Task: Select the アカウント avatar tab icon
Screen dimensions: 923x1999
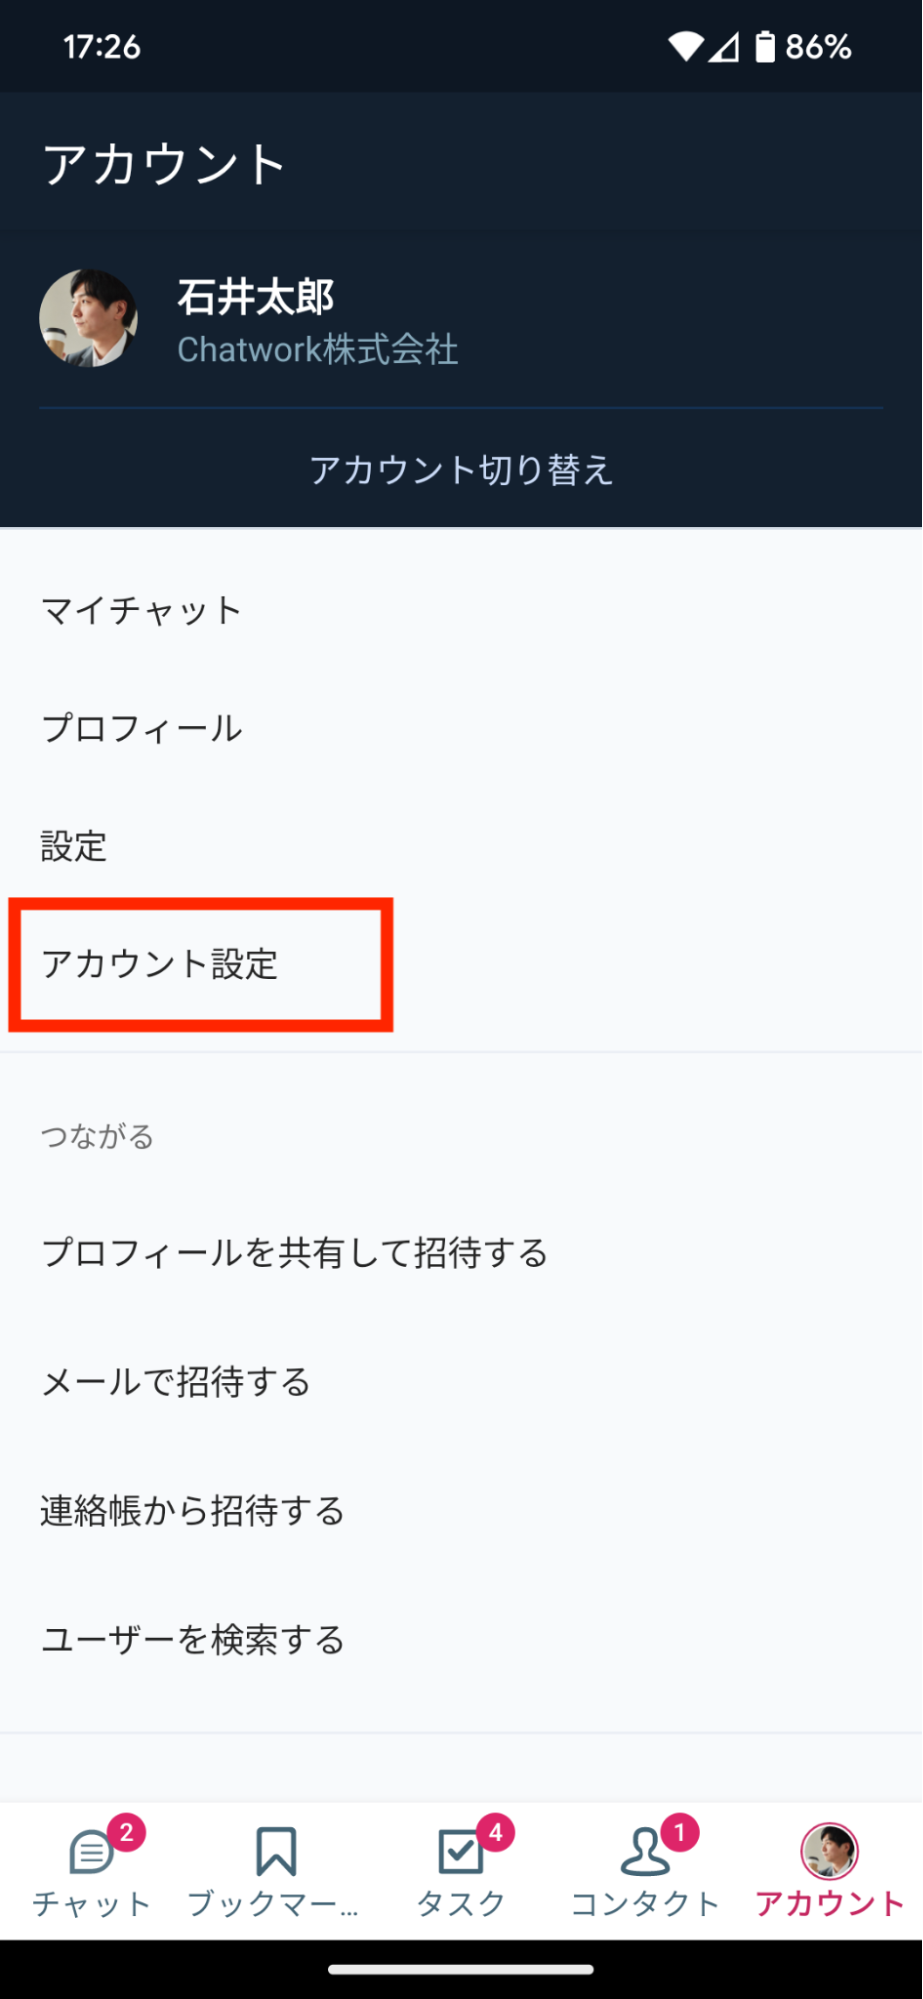Action: pyautogui.click(x=829, y=1851)
